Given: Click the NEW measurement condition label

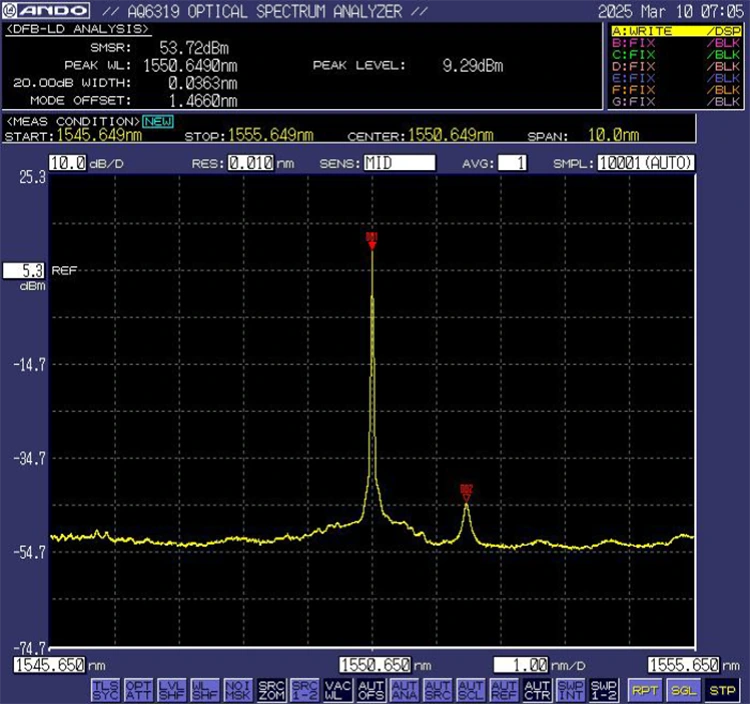Looking at the screenshot, I should (x=156, y=121).
